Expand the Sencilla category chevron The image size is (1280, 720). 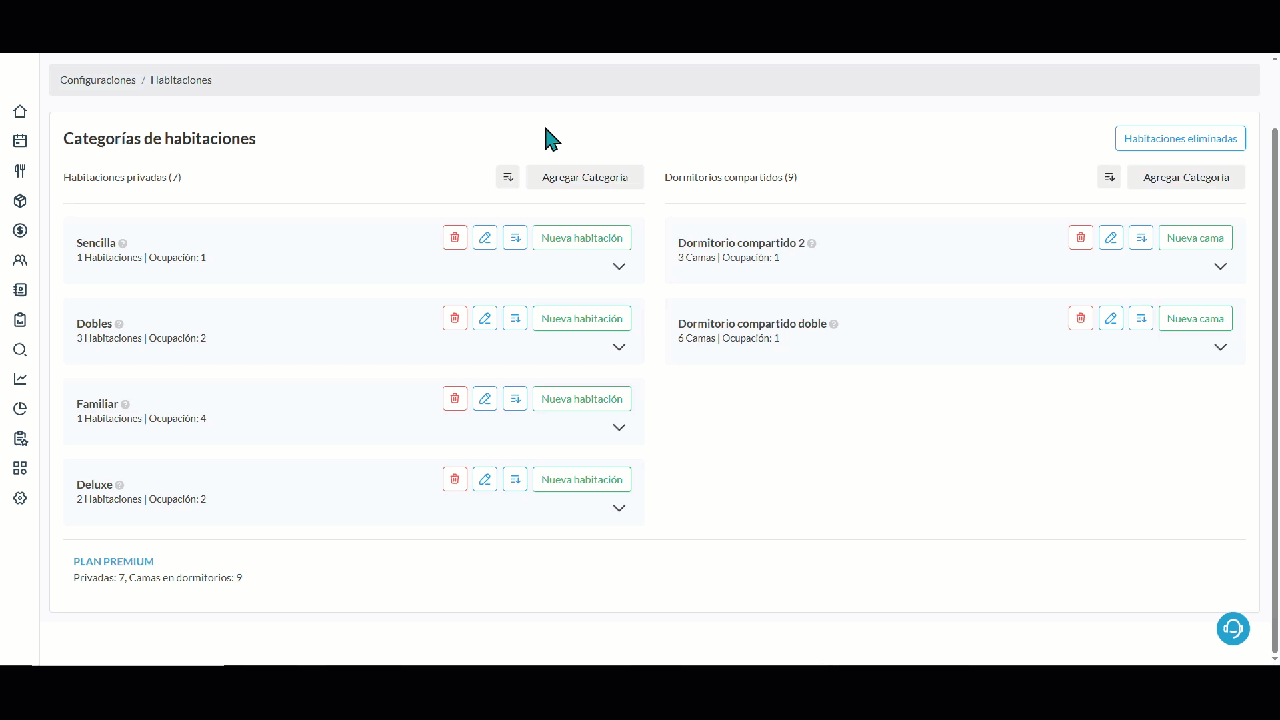[x=619, y=267]
